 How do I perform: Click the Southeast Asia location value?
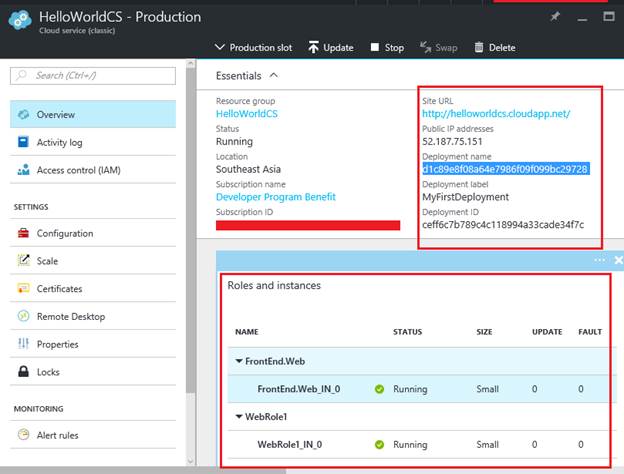click(x=248, y=169)
